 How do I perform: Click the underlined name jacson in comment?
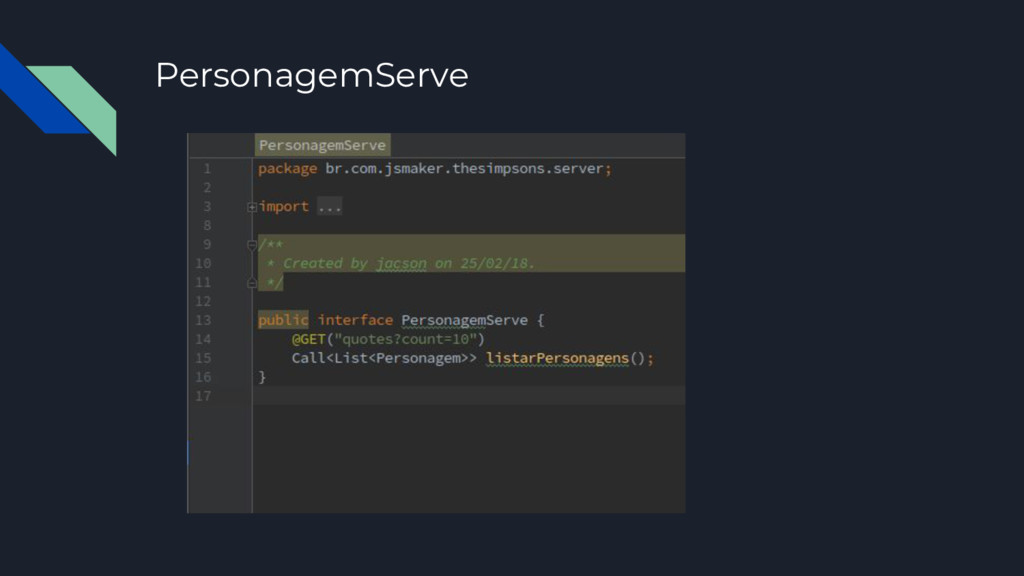[x=401, y=263]
